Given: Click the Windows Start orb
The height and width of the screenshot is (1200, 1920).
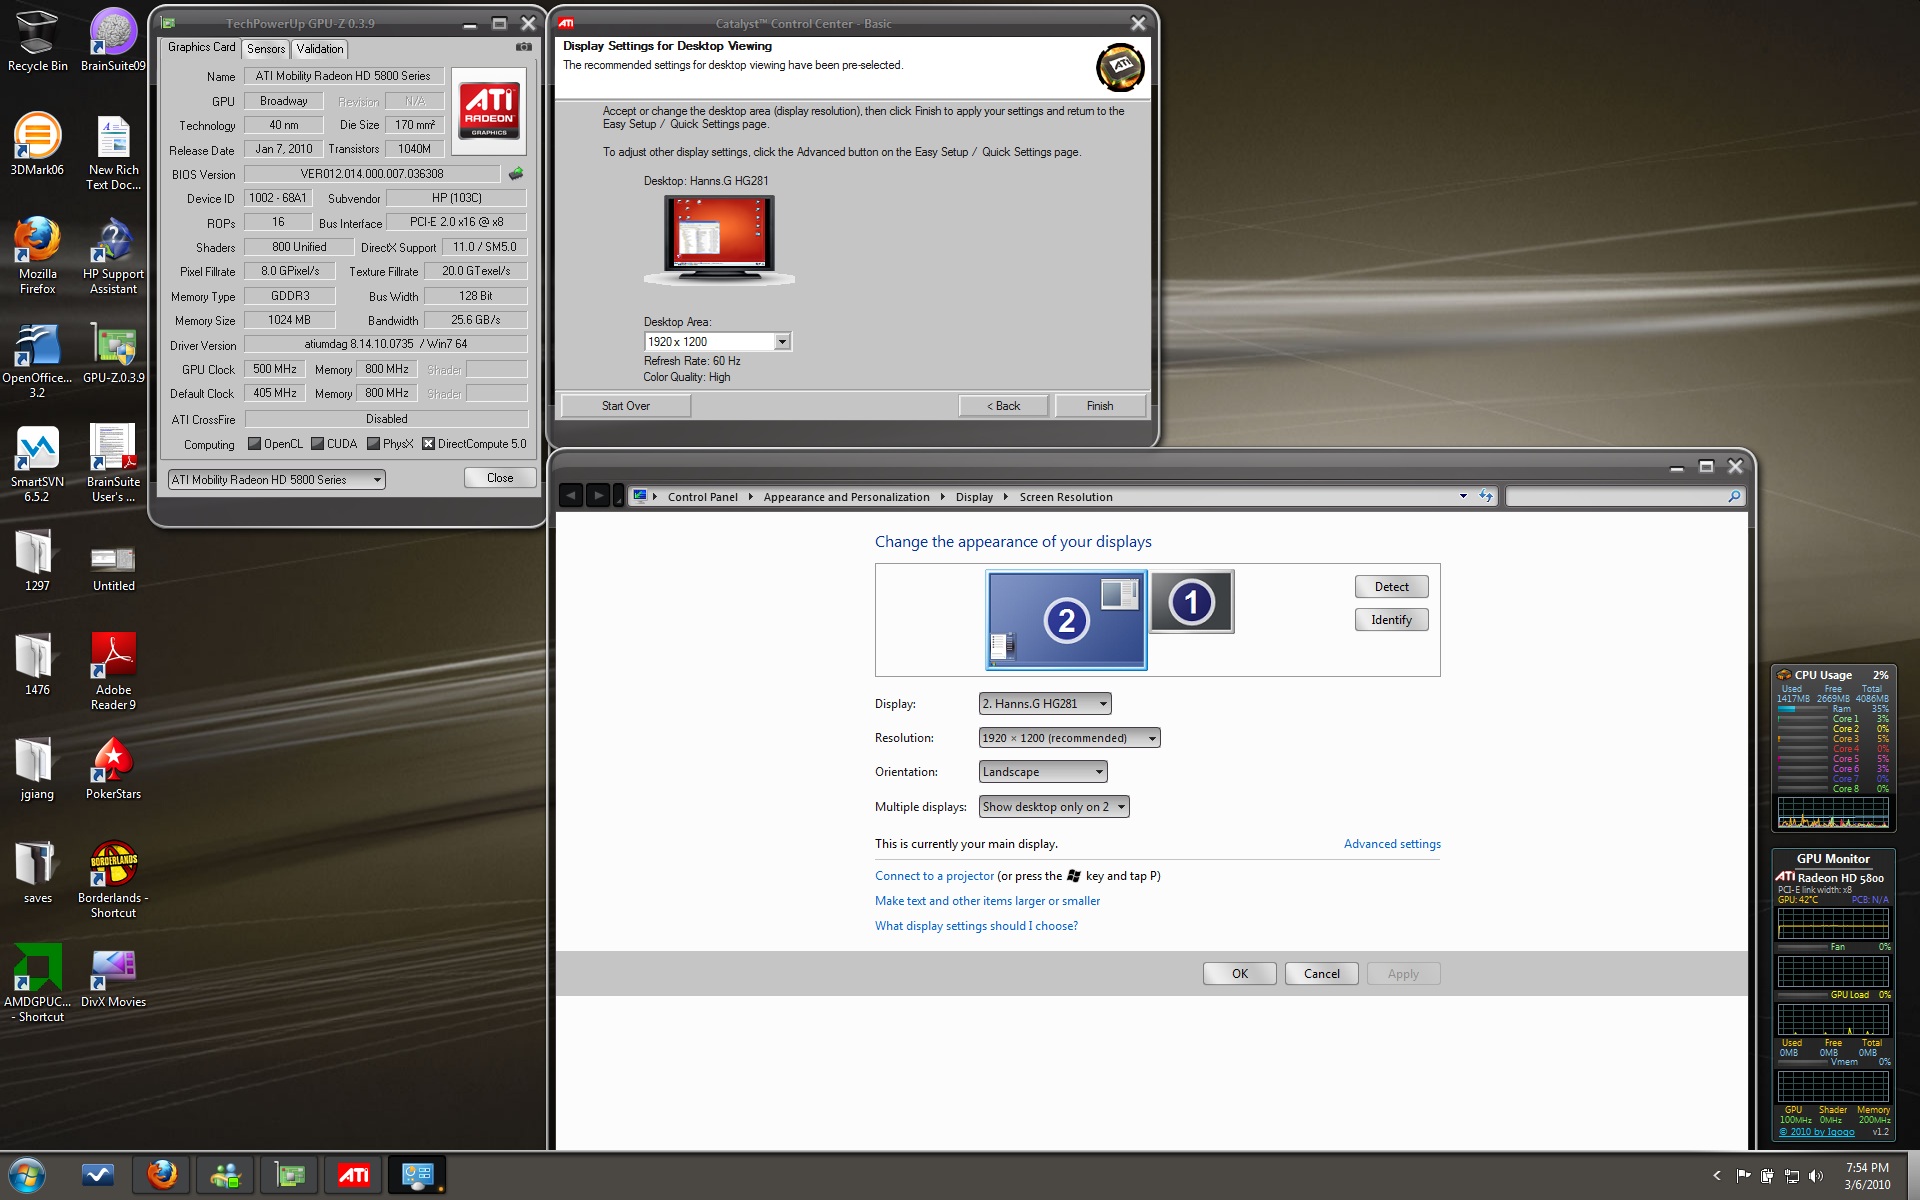Looking at the screenshot, I should tap(27, 1175).
